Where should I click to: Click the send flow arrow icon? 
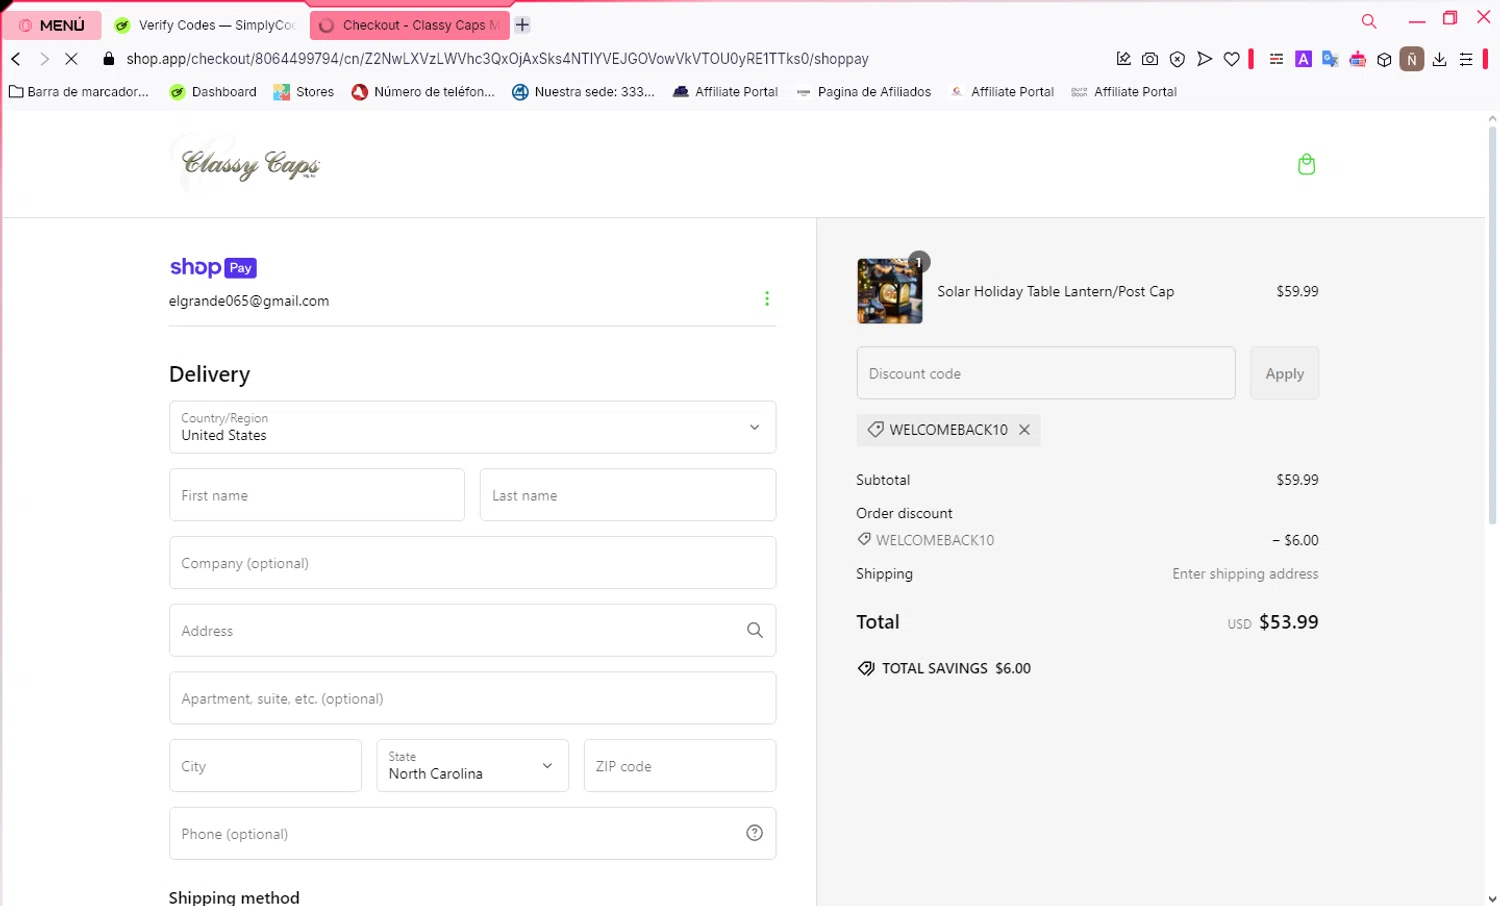click(x=1204, y=59)
